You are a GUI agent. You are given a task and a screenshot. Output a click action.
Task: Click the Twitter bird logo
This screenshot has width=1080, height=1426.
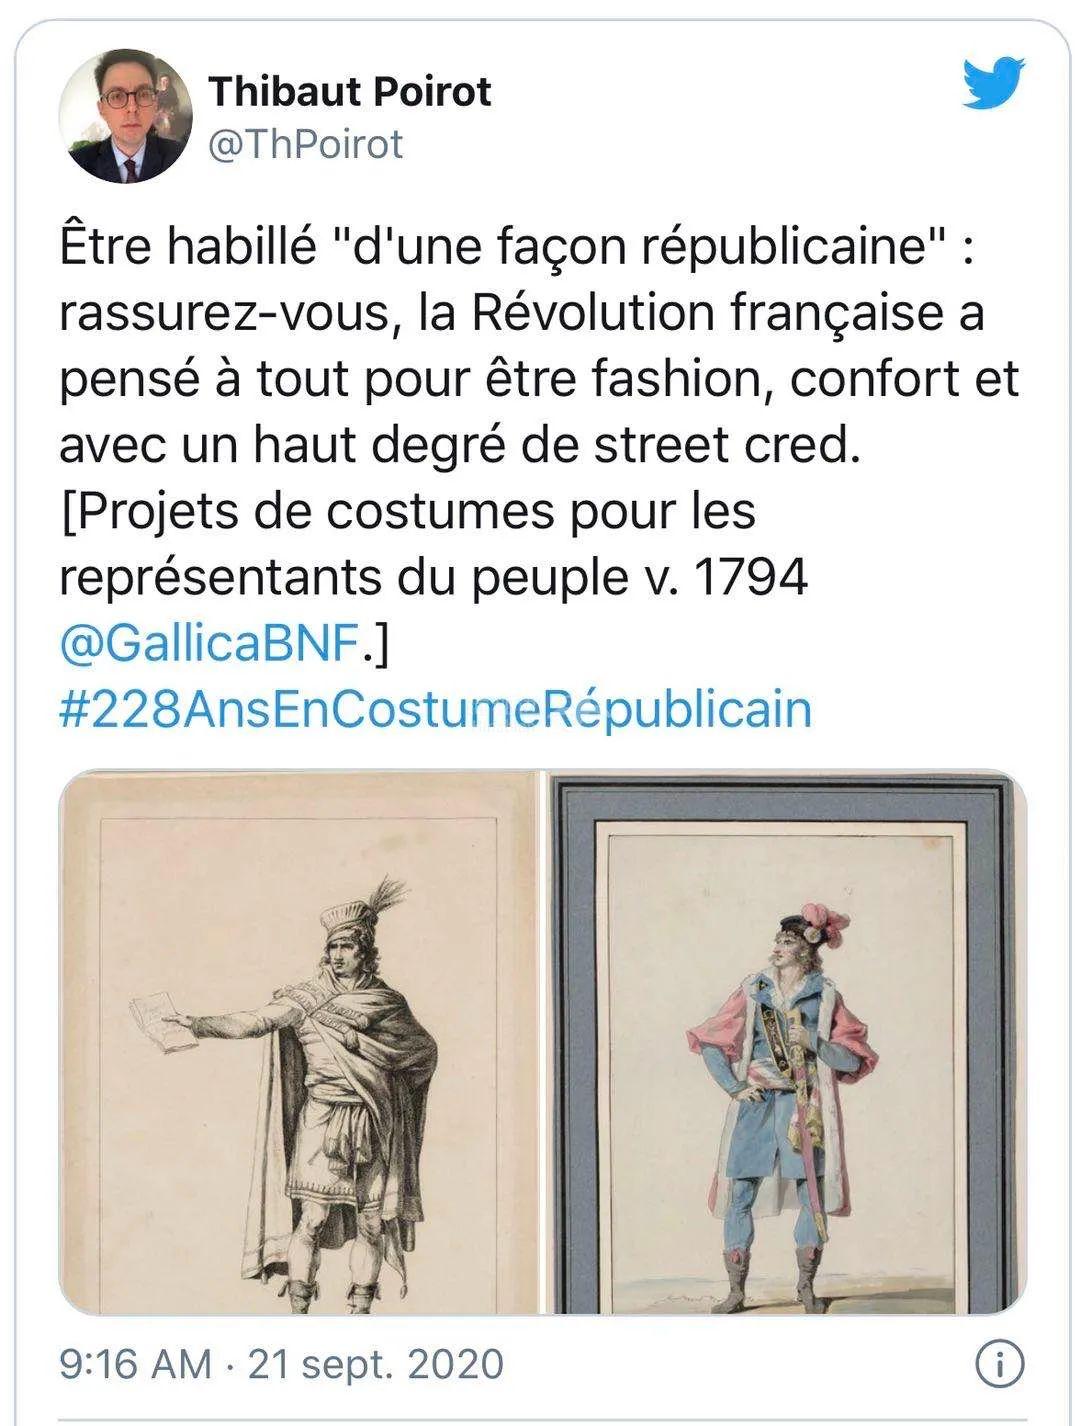[x=994, y=82]
